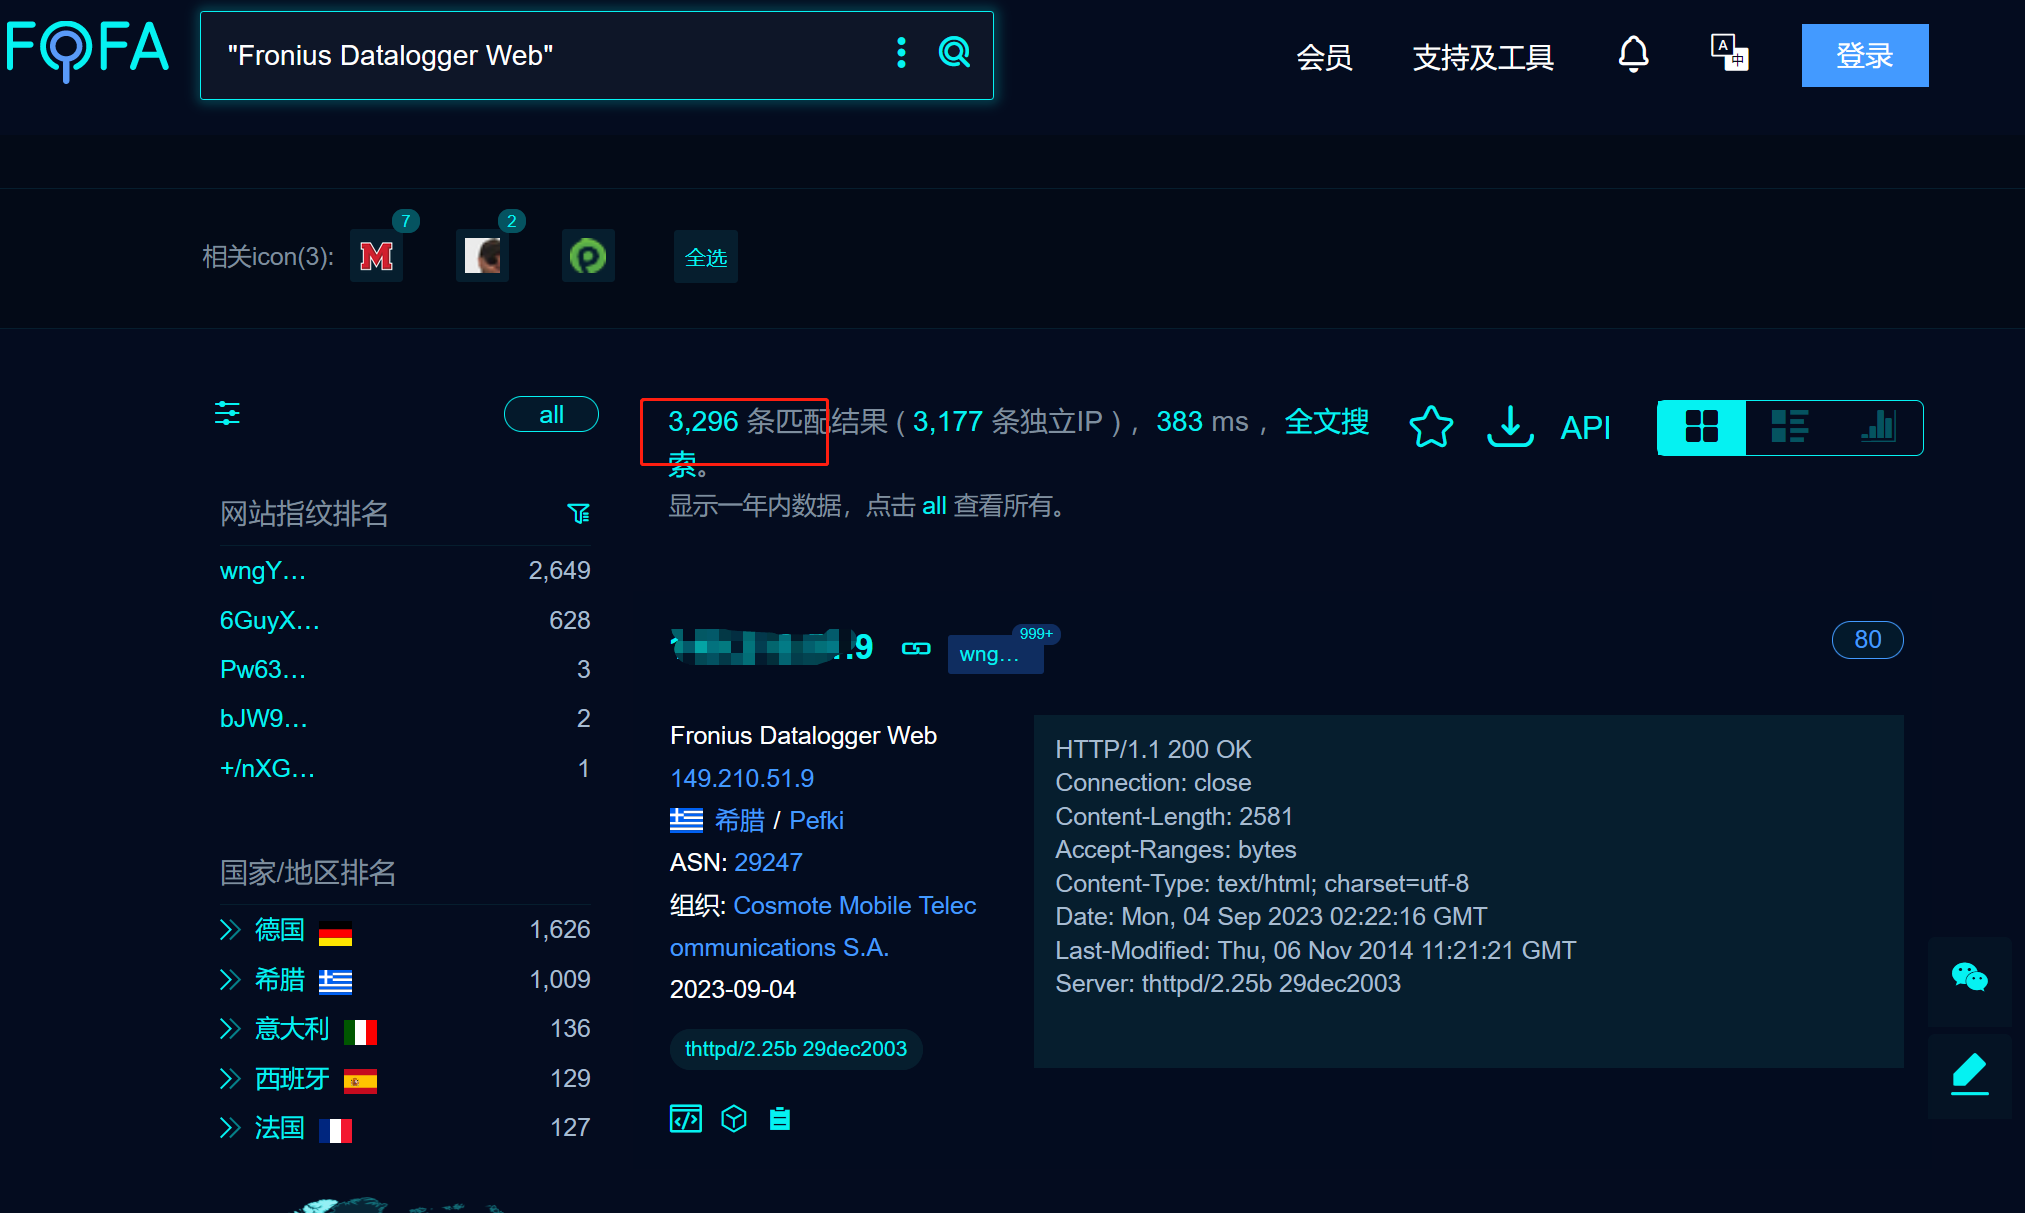Open ASN 29247 link
2025x1213 pixels.
pyautogui.click(x=768, y=863)
